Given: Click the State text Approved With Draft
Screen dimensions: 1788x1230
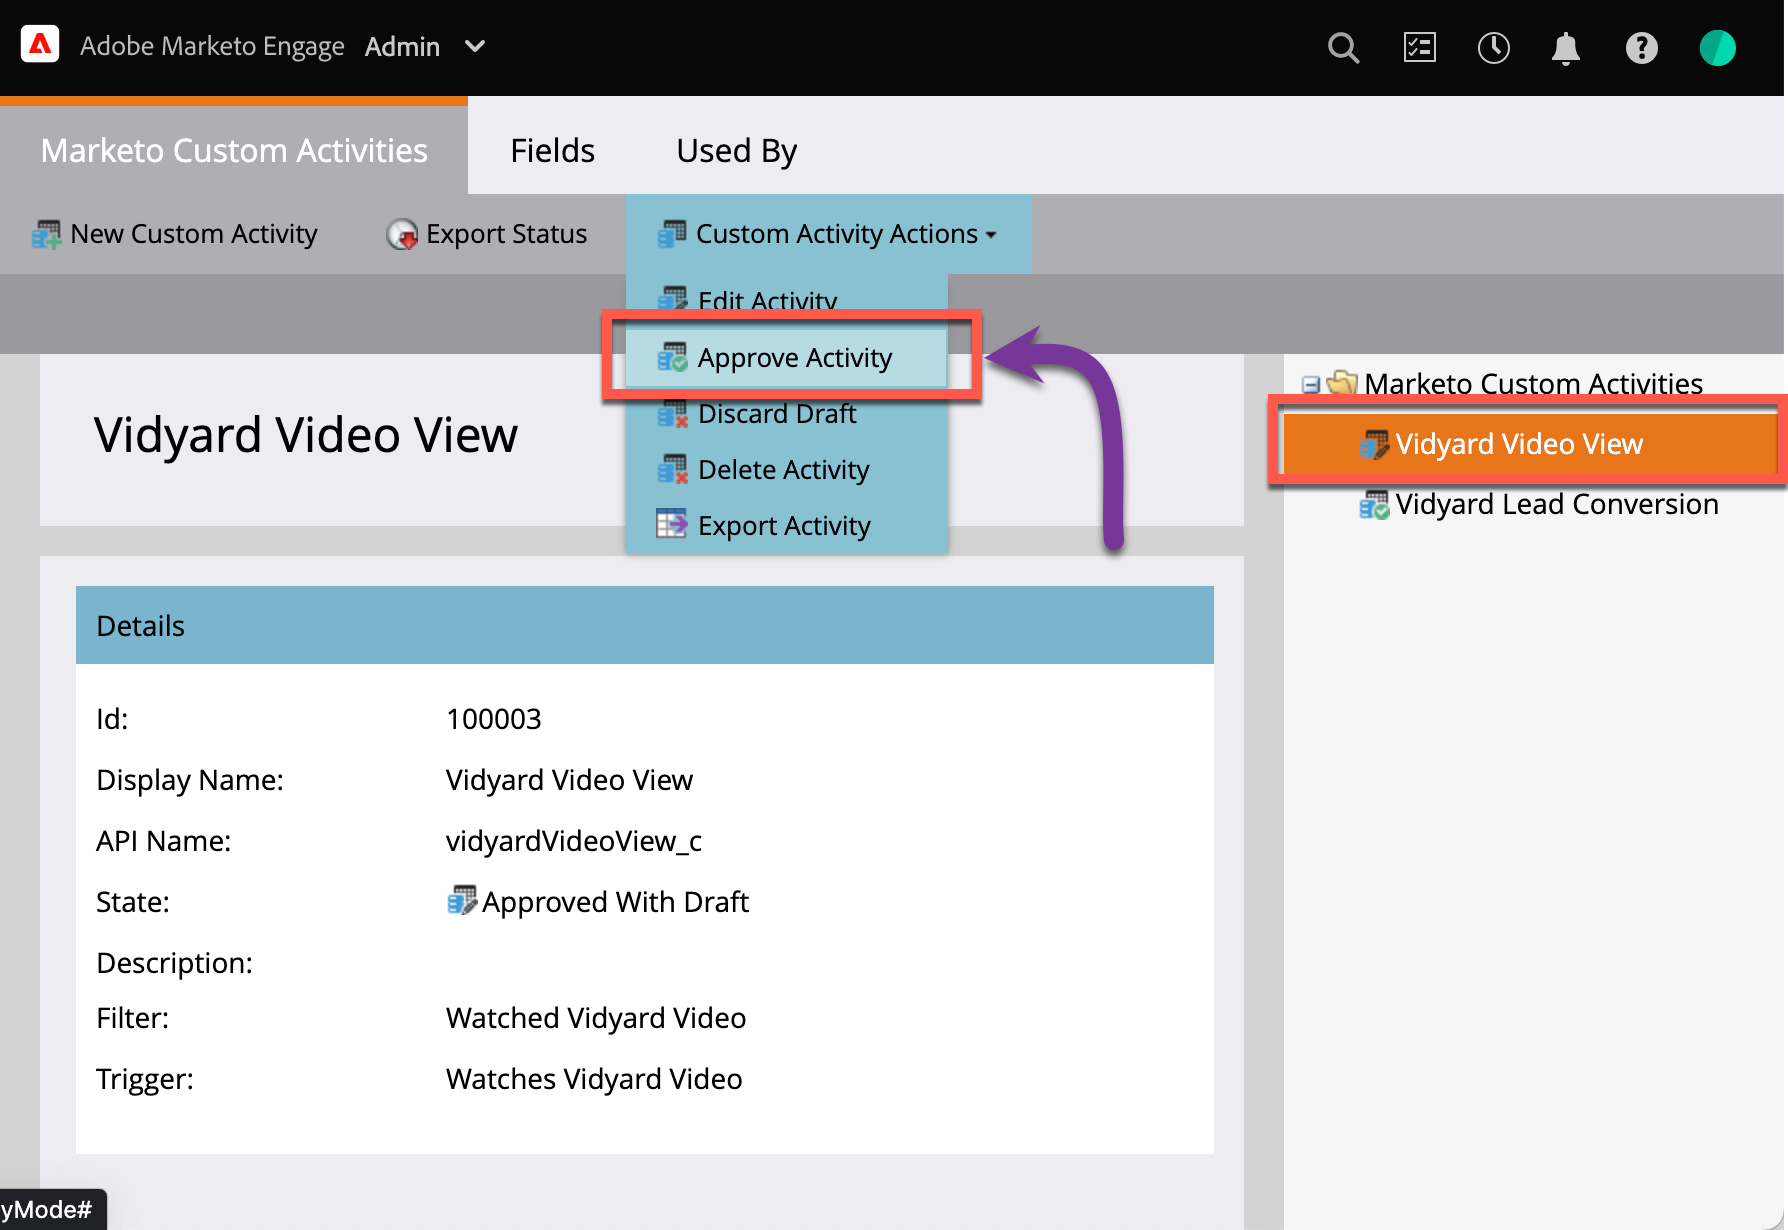Looking at the screenshot, I should pyautogui.click(x=615, y=902).
